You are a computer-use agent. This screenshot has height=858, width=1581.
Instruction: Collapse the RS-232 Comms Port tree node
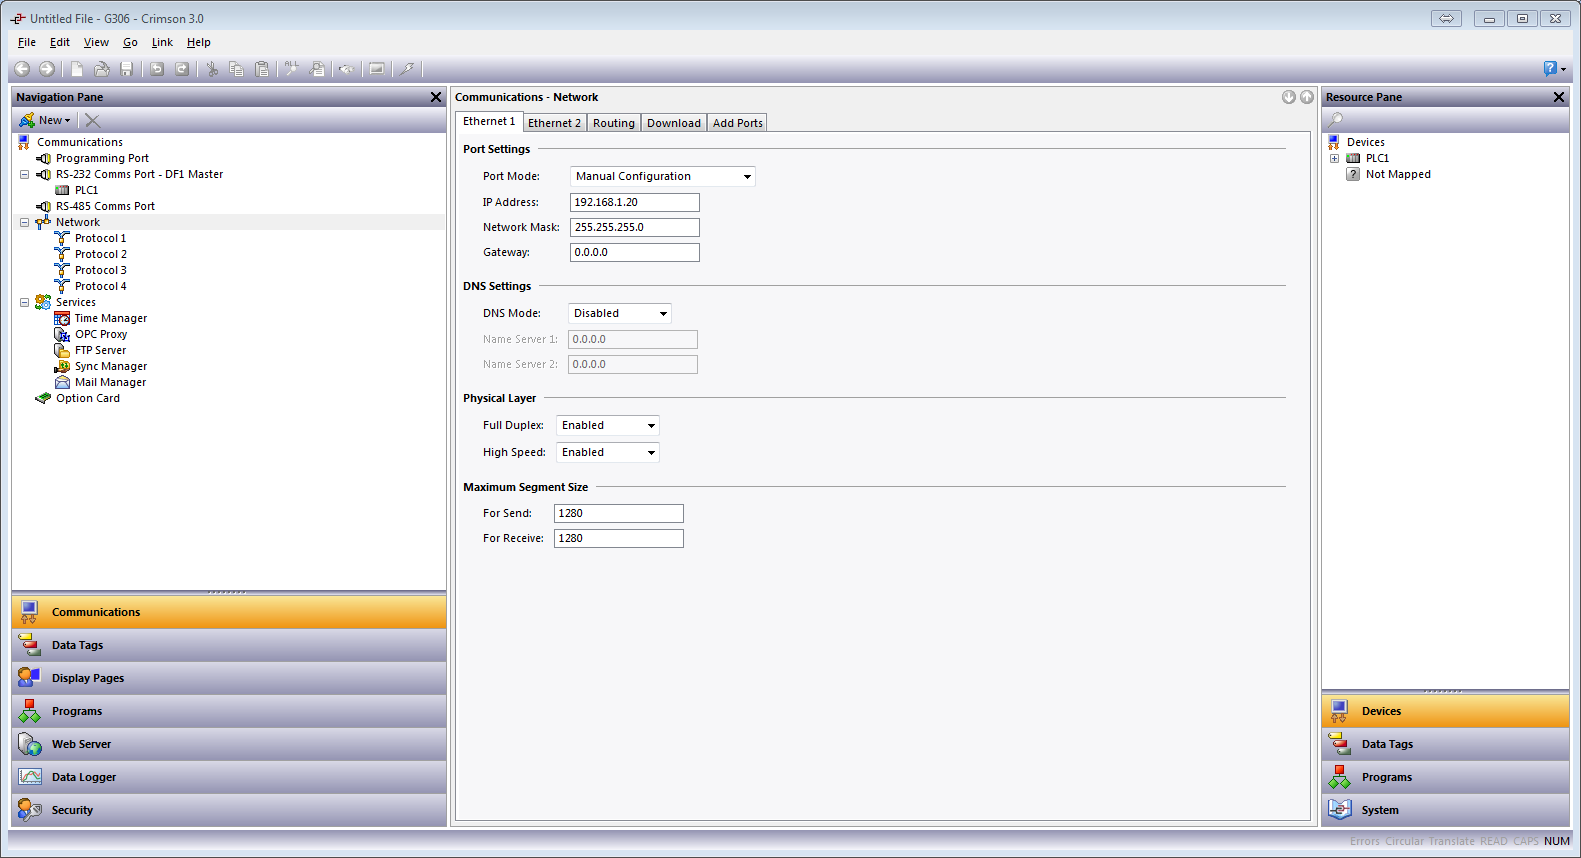point(25,174)
